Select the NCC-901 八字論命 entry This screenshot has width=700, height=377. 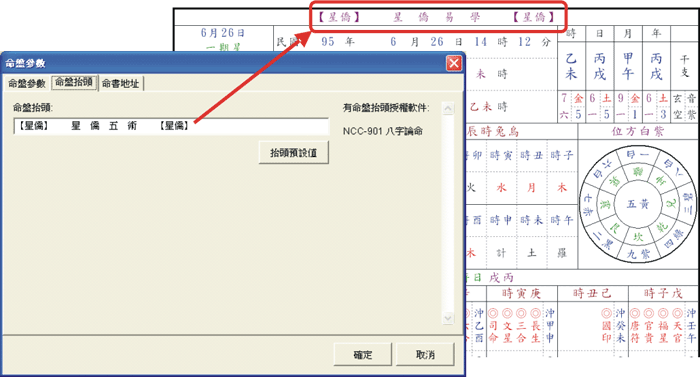[x=383, y=131]
